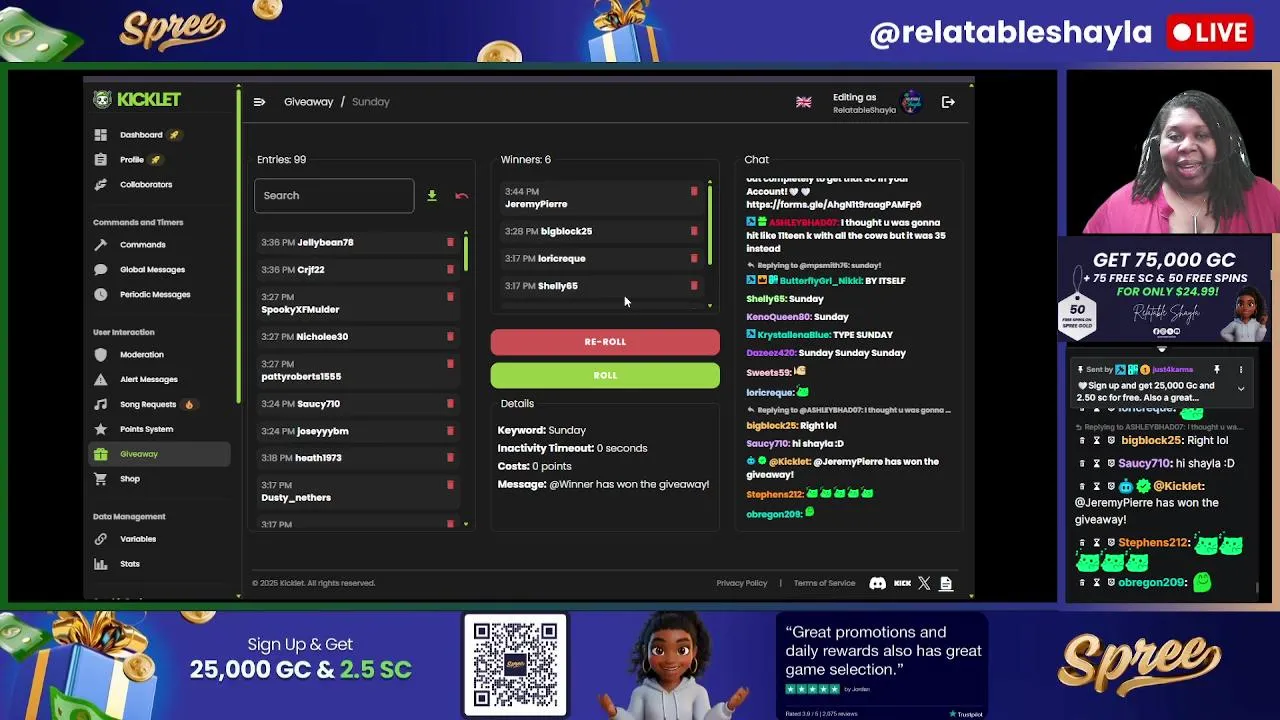Click the green ROLL button
1280x720 pixels.
(x=605, y=376)
